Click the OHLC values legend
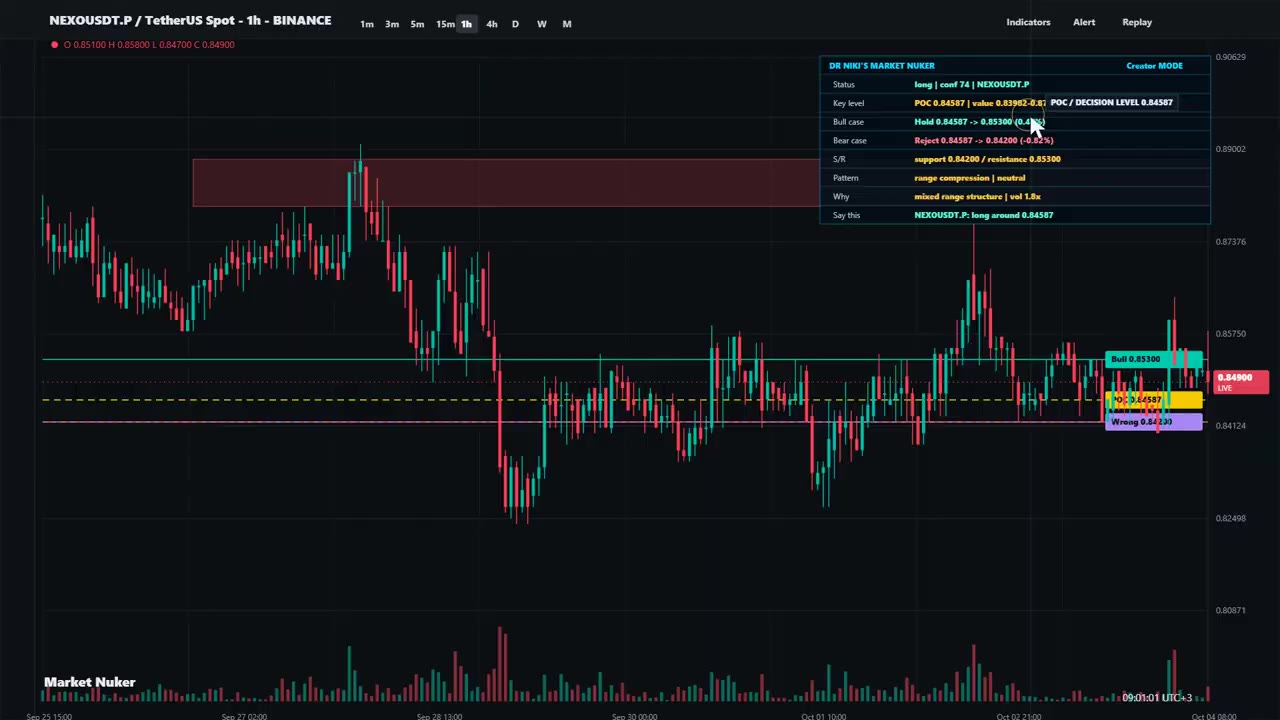 [x=149, y=44]
